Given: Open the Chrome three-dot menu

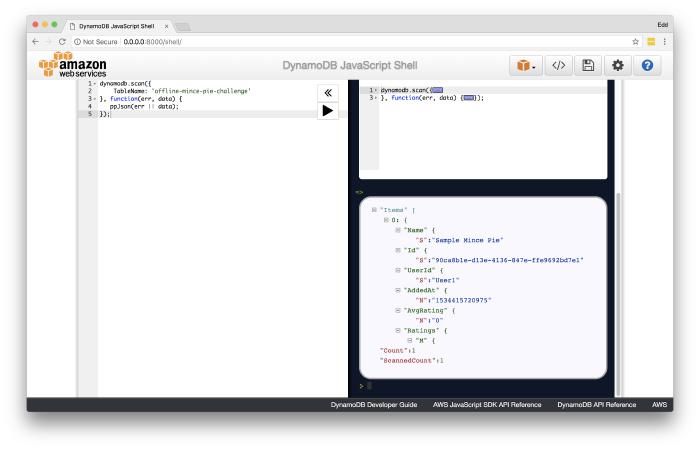Looking at the screenshot, I should [x=665, y=42].
